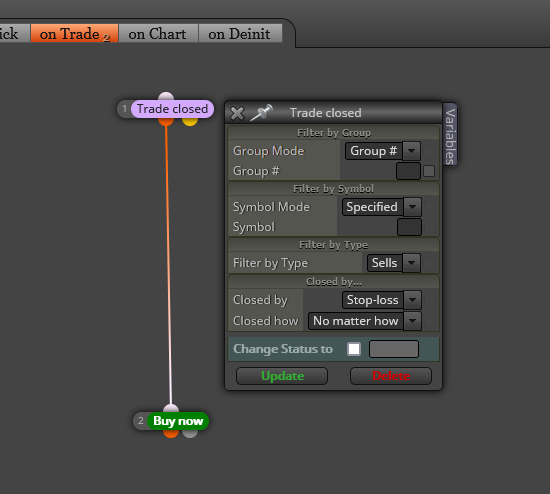550x494 pixels.
Task: Click the gray output connector of Buy now
Action: (x=190, y=434)
